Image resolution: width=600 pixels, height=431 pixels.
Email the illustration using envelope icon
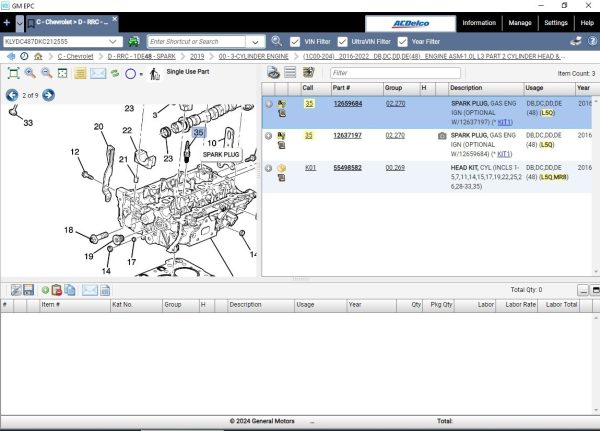[98, 73]
